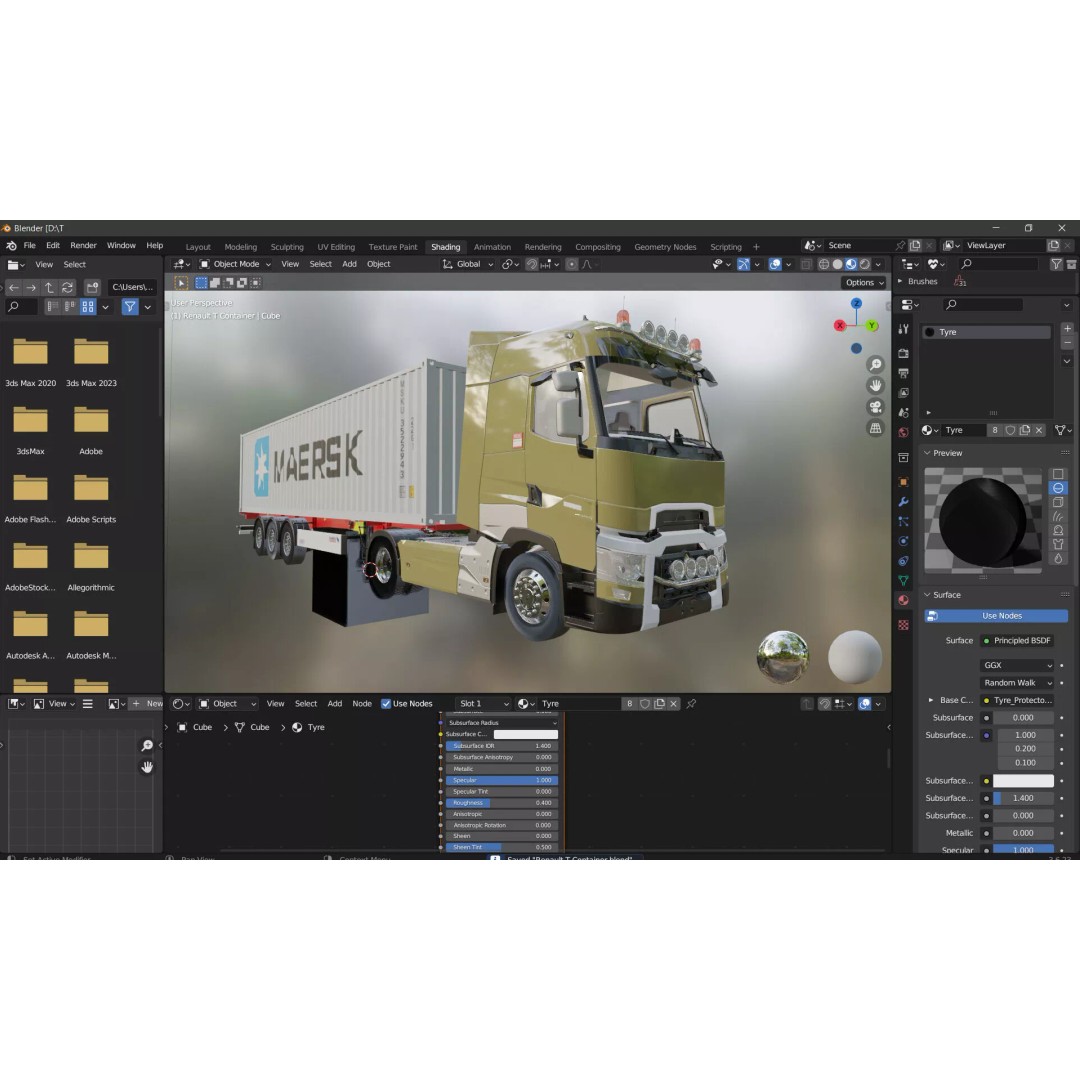
Task: Open Slot 1 material slot dropdown
Action: 484,704
